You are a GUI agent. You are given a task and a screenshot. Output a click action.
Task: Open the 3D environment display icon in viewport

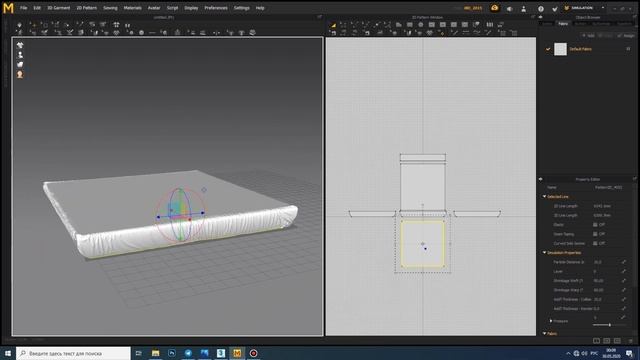click(20, 64)
